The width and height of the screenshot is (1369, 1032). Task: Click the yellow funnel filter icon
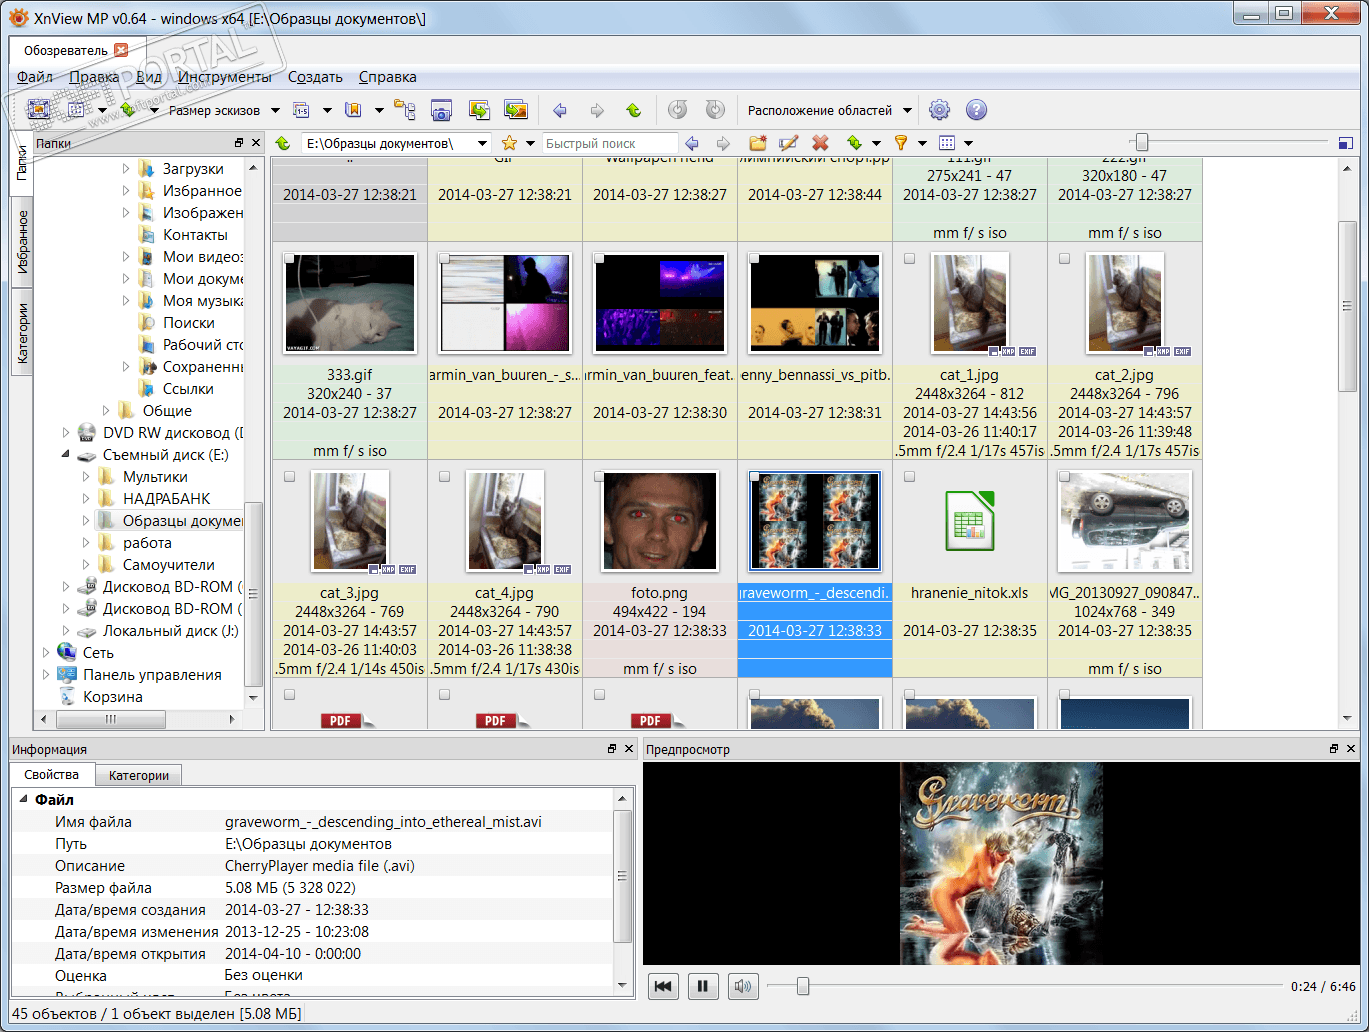point(900,143)
